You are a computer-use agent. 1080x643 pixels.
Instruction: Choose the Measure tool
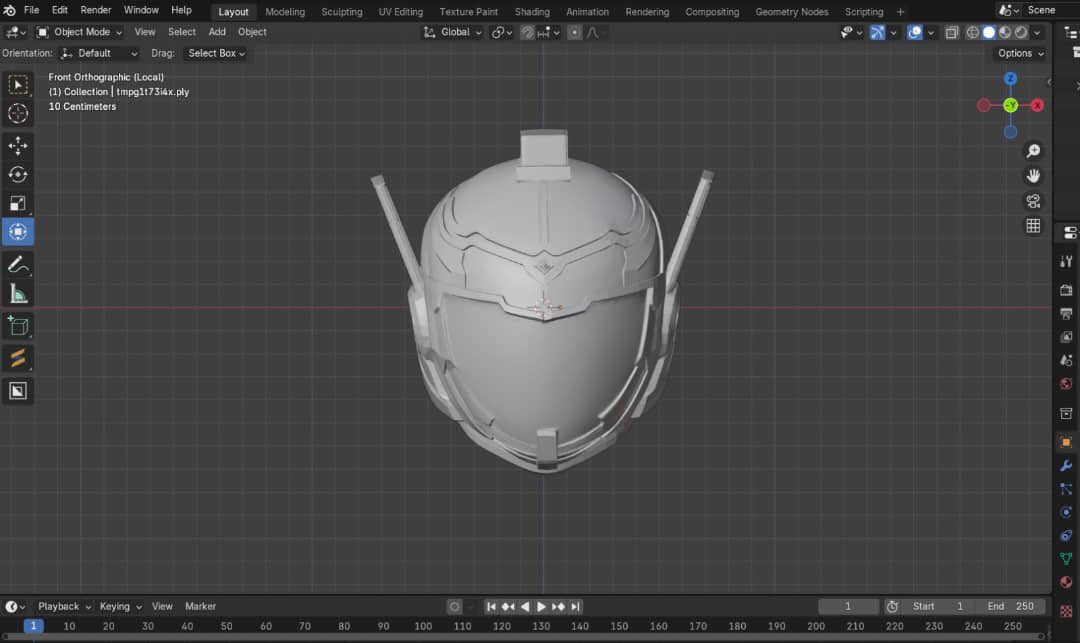(18, 293)
